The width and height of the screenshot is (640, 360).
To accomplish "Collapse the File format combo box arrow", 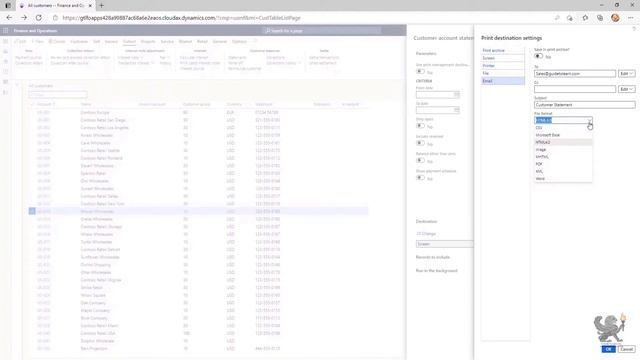I will click(x=589, y=120).
